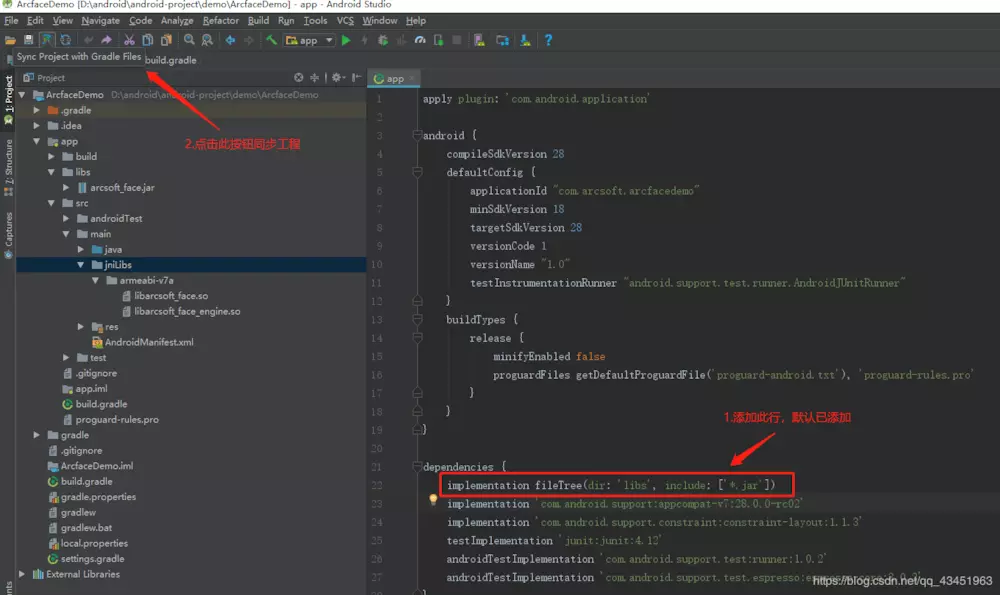Click the Forward navigation arrow

click(x=249, y=40)
